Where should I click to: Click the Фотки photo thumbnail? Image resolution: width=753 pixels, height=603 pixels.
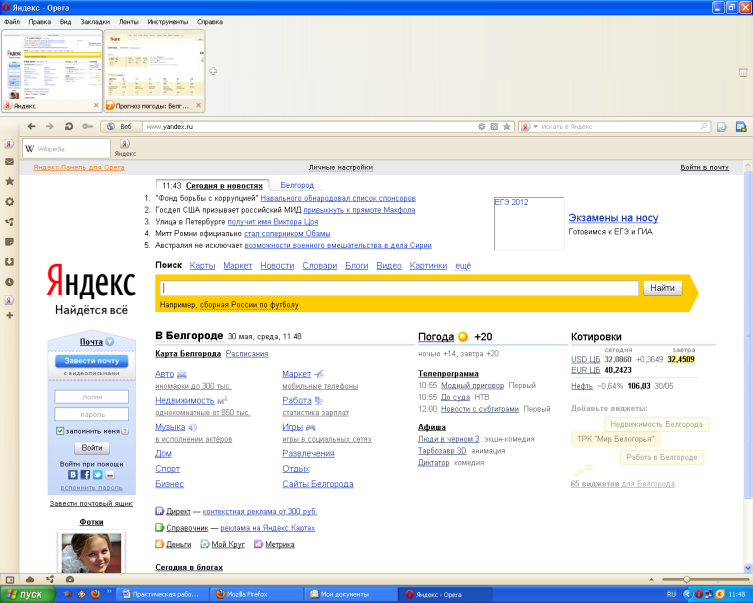[91, 553]
